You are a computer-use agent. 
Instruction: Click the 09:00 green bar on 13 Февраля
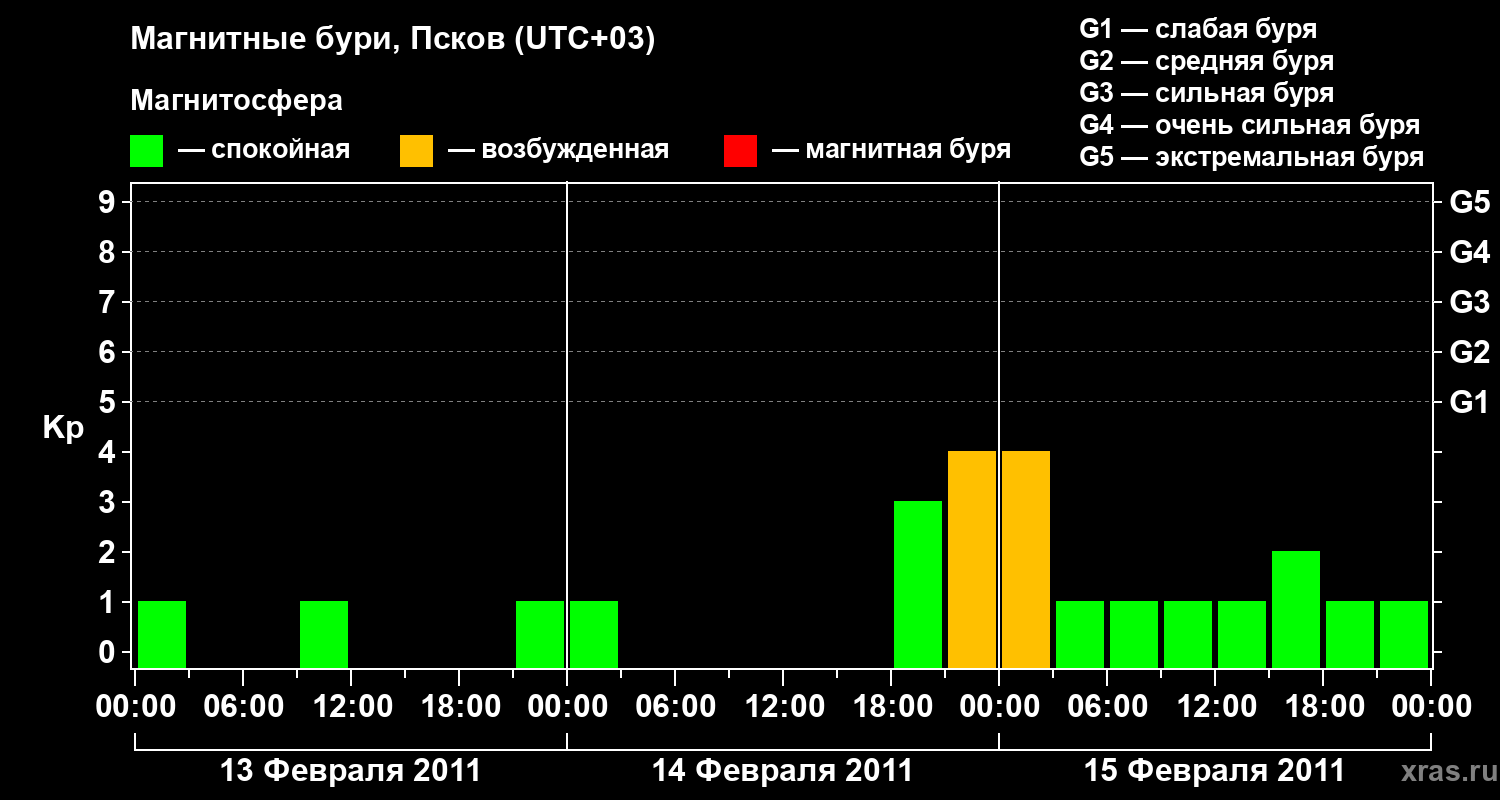pyautogui.click(x=324, y=634)
